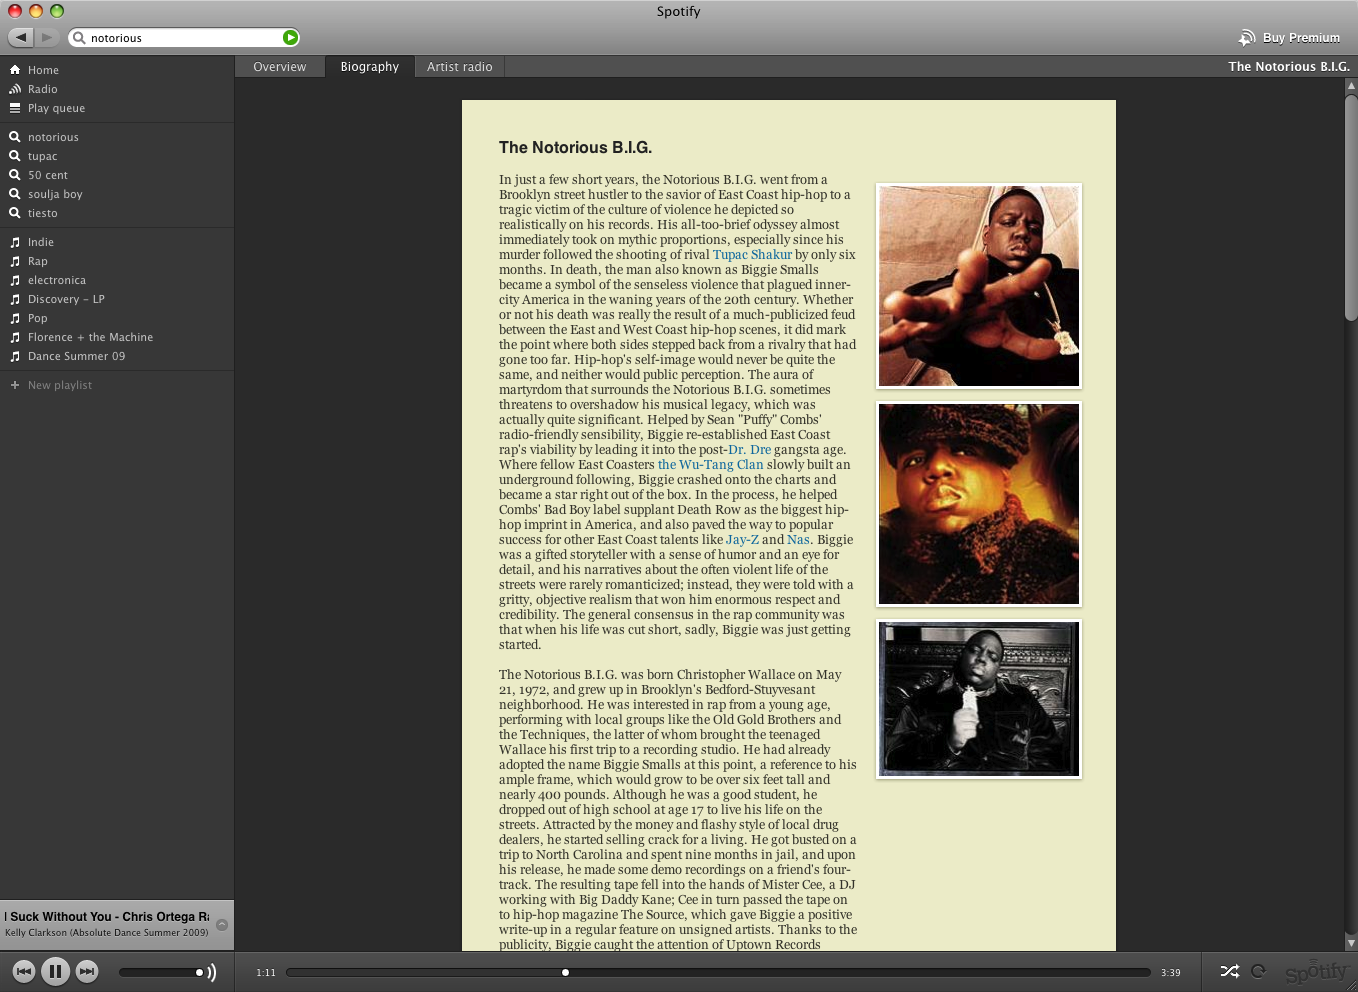The image size is (1358, 992).
Task: Open Radio in the sidebar
Action: [117, 89]
